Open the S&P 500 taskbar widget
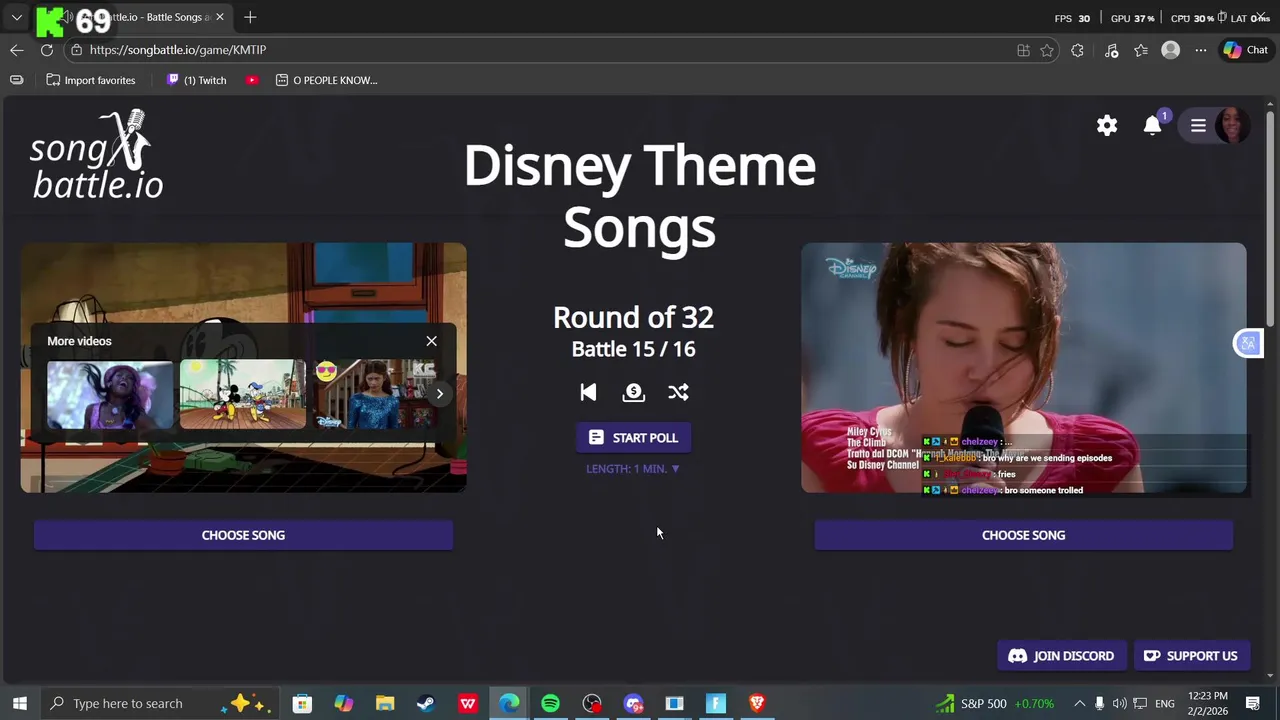 tap(994, 703)
